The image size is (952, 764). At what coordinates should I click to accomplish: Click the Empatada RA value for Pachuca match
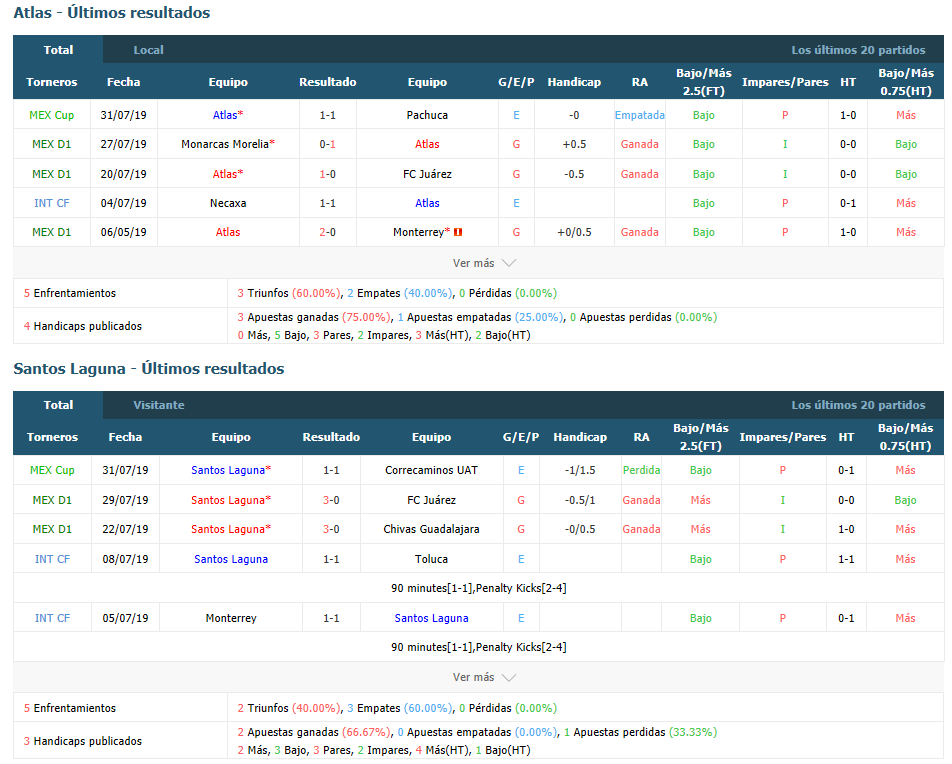point(639,115)
